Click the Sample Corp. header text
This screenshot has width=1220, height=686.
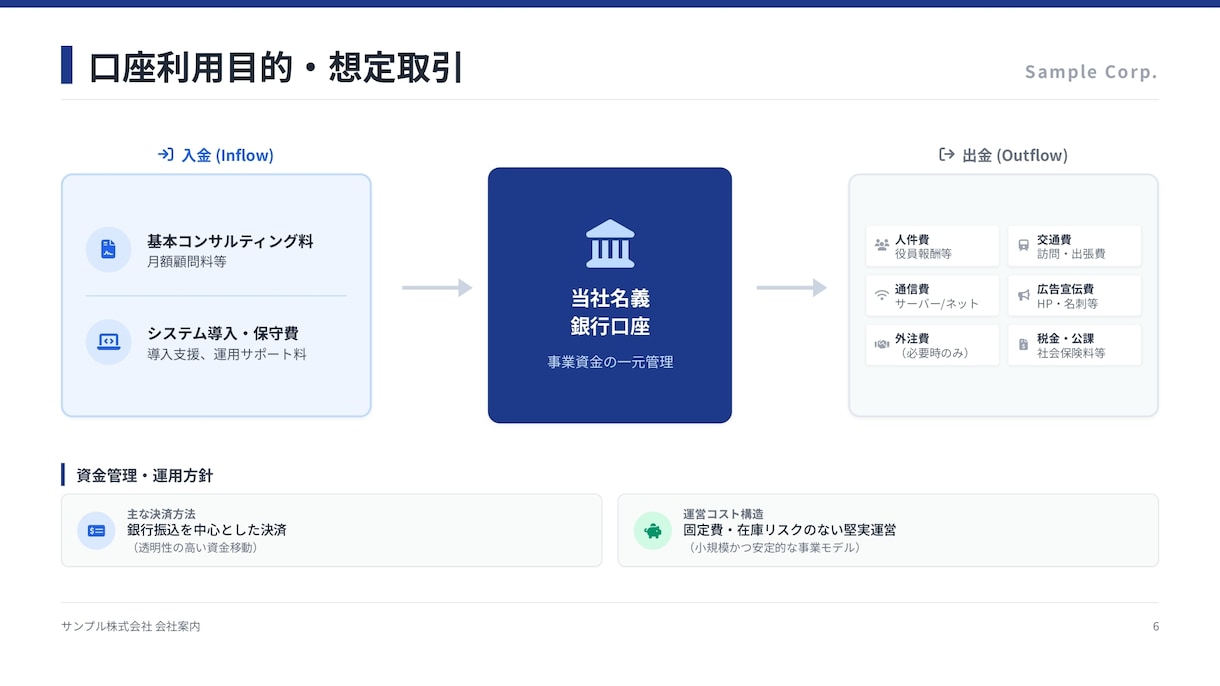pyautogui.click(x=1091, y=72)
